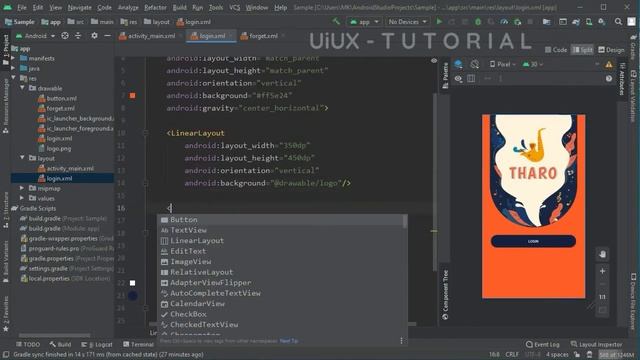Click the orientation rotate icon in preview
Viewport: 640px width, 360px height.
[474, 64]
